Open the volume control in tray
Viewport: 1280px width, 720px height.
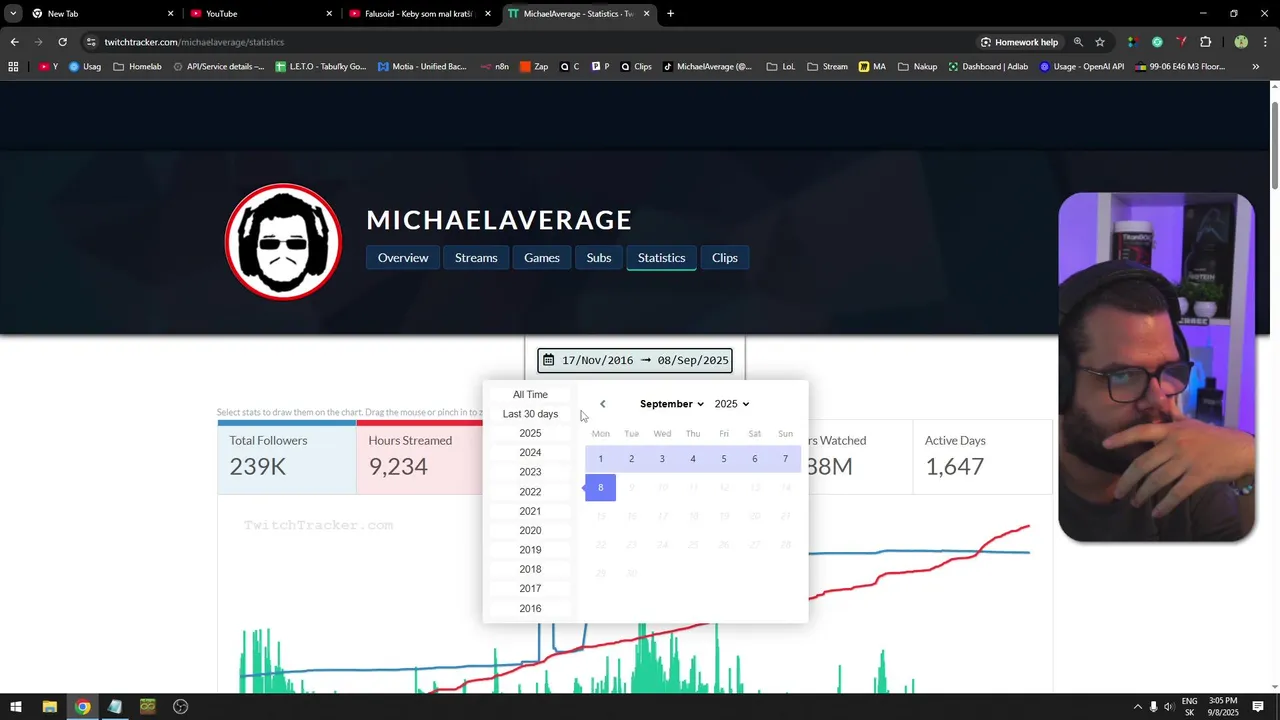1169,707
